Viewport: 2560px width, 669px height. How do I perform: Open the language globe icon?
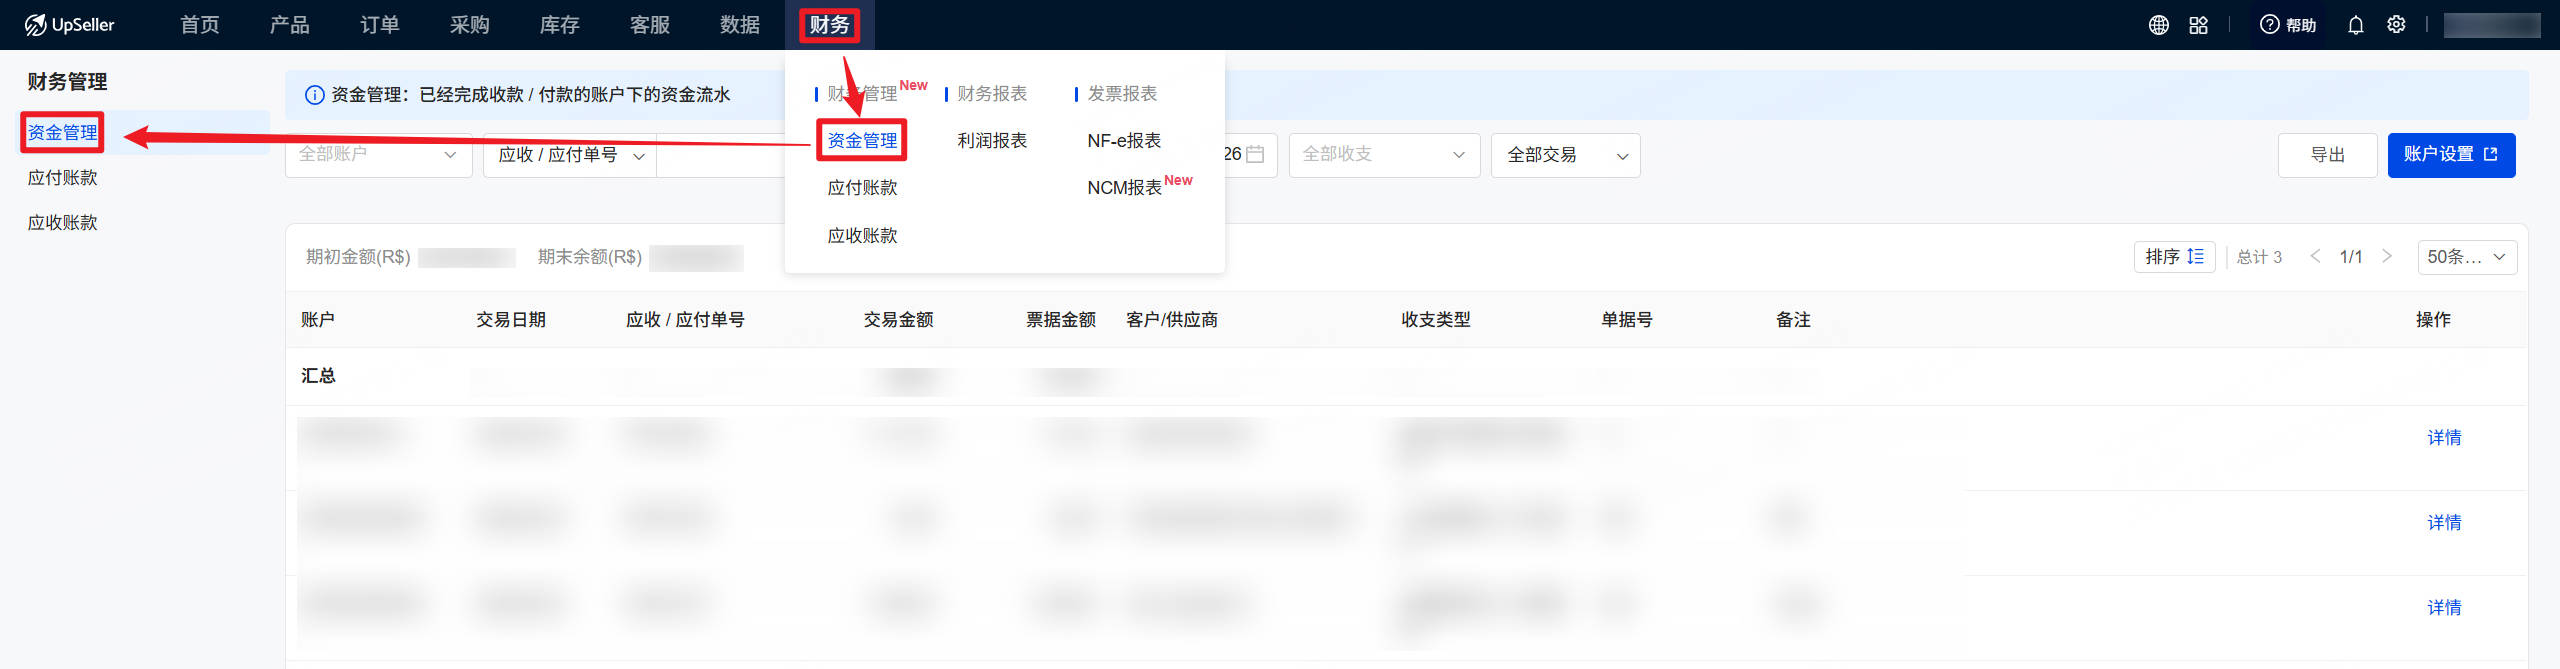[x=2158, y=25]
